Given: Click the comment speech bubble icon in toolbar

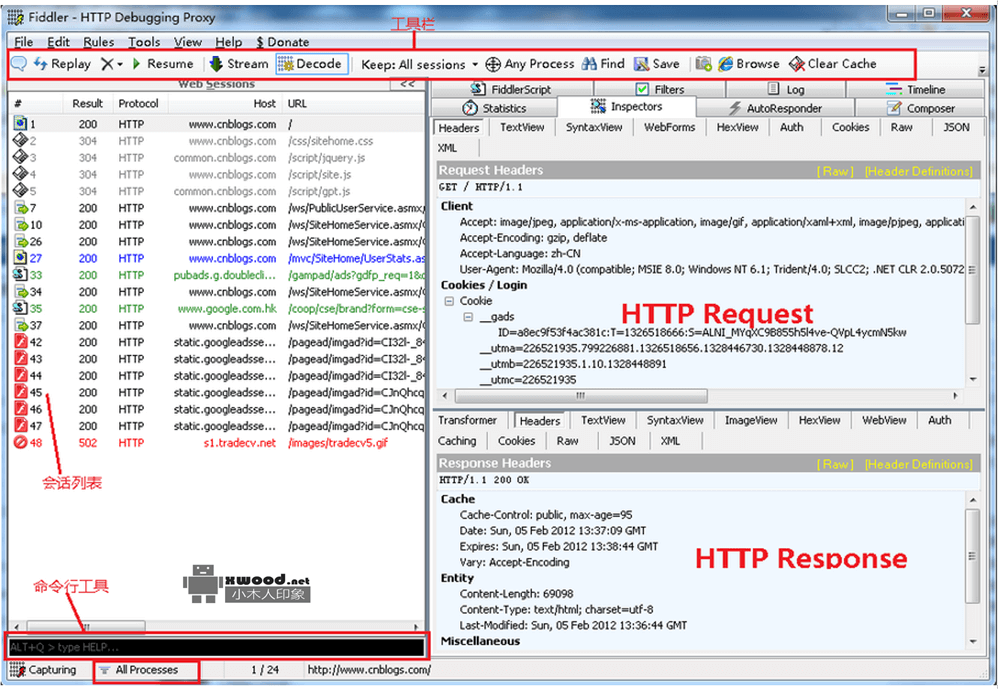Looking at the screenshot, I should (x=18, y=64).
